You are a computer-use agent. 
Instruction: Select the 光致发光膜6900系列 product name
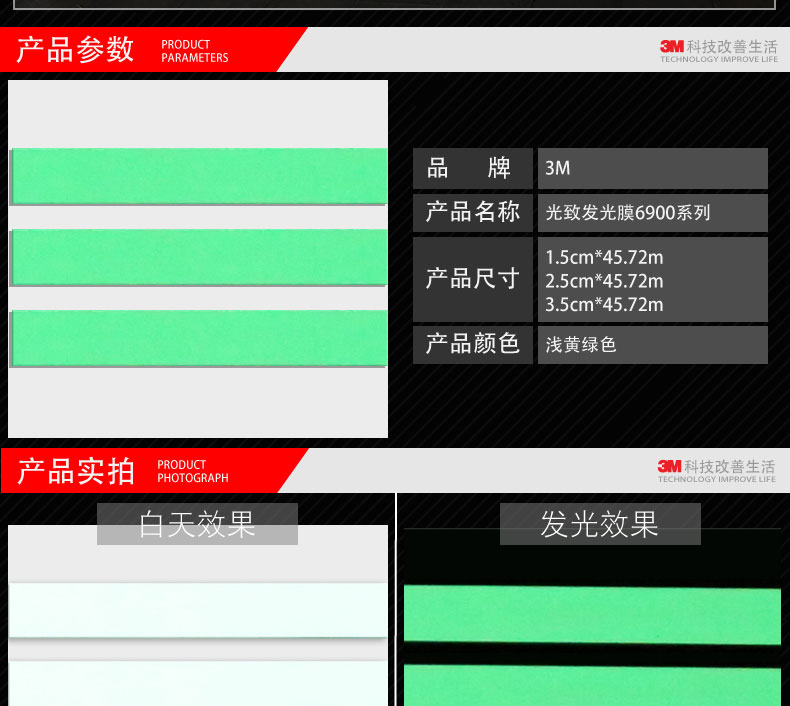click(628, 212)
